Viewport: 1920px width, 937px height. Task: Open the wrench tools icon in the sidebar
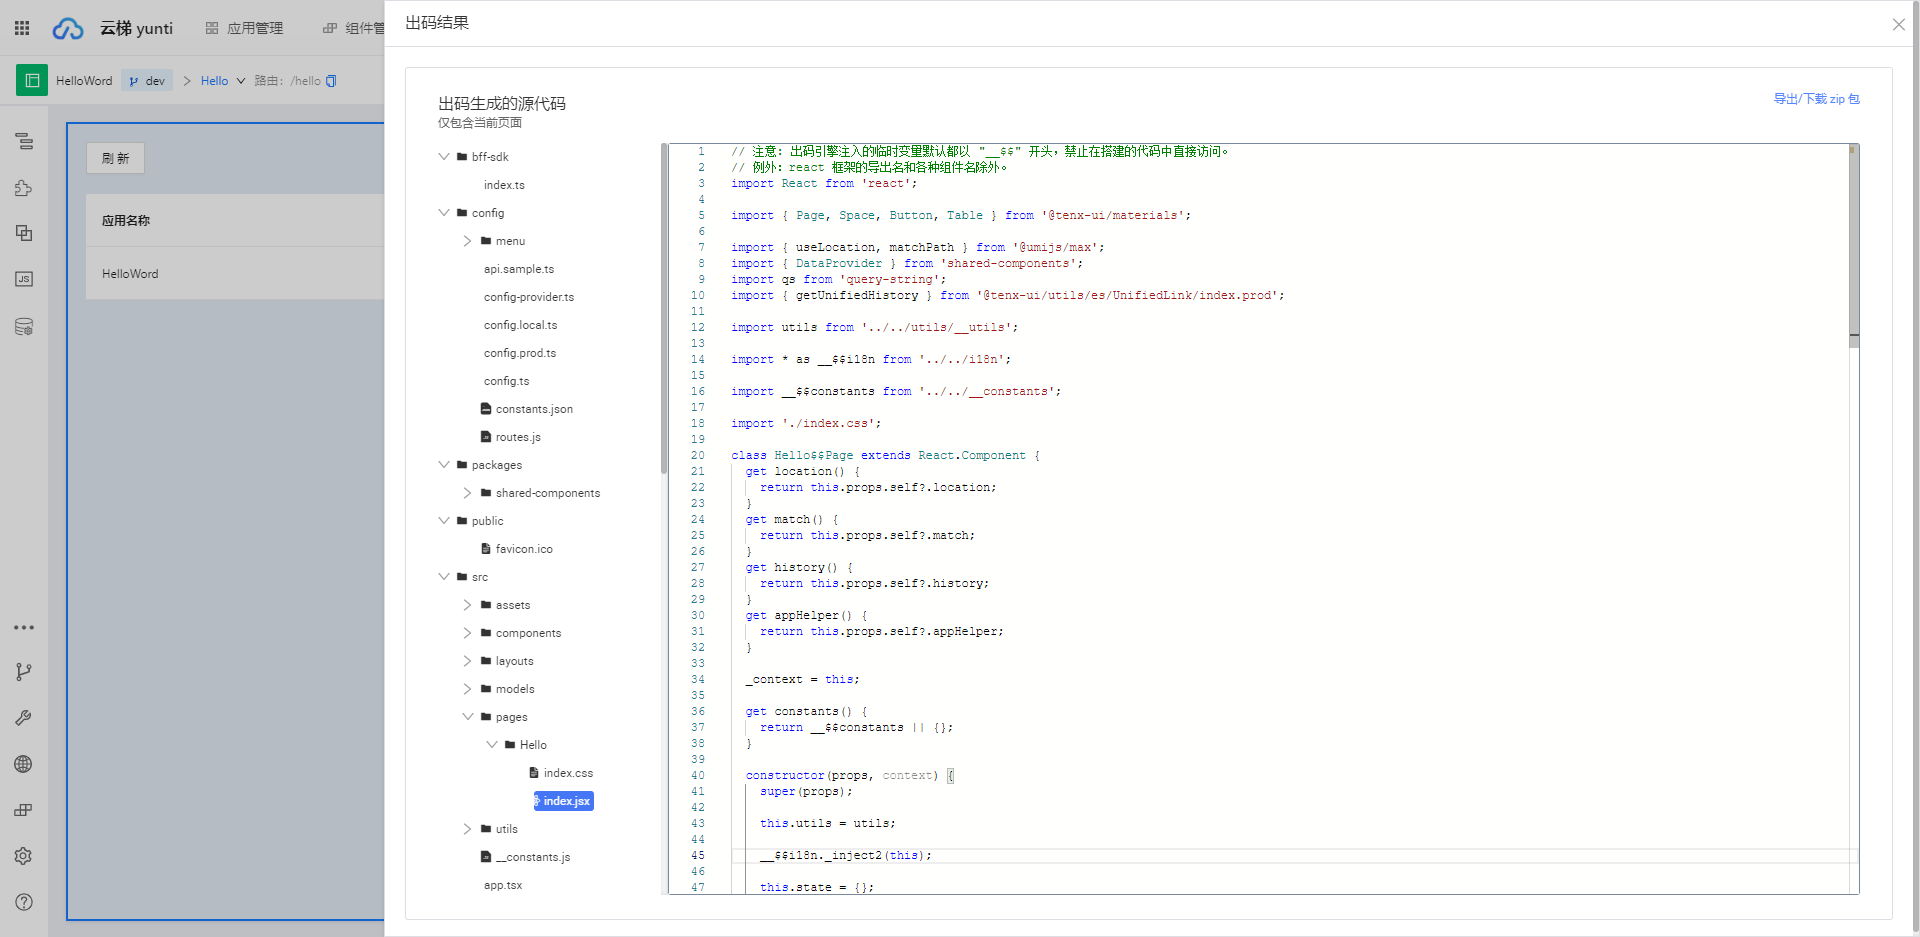(24, 718)
